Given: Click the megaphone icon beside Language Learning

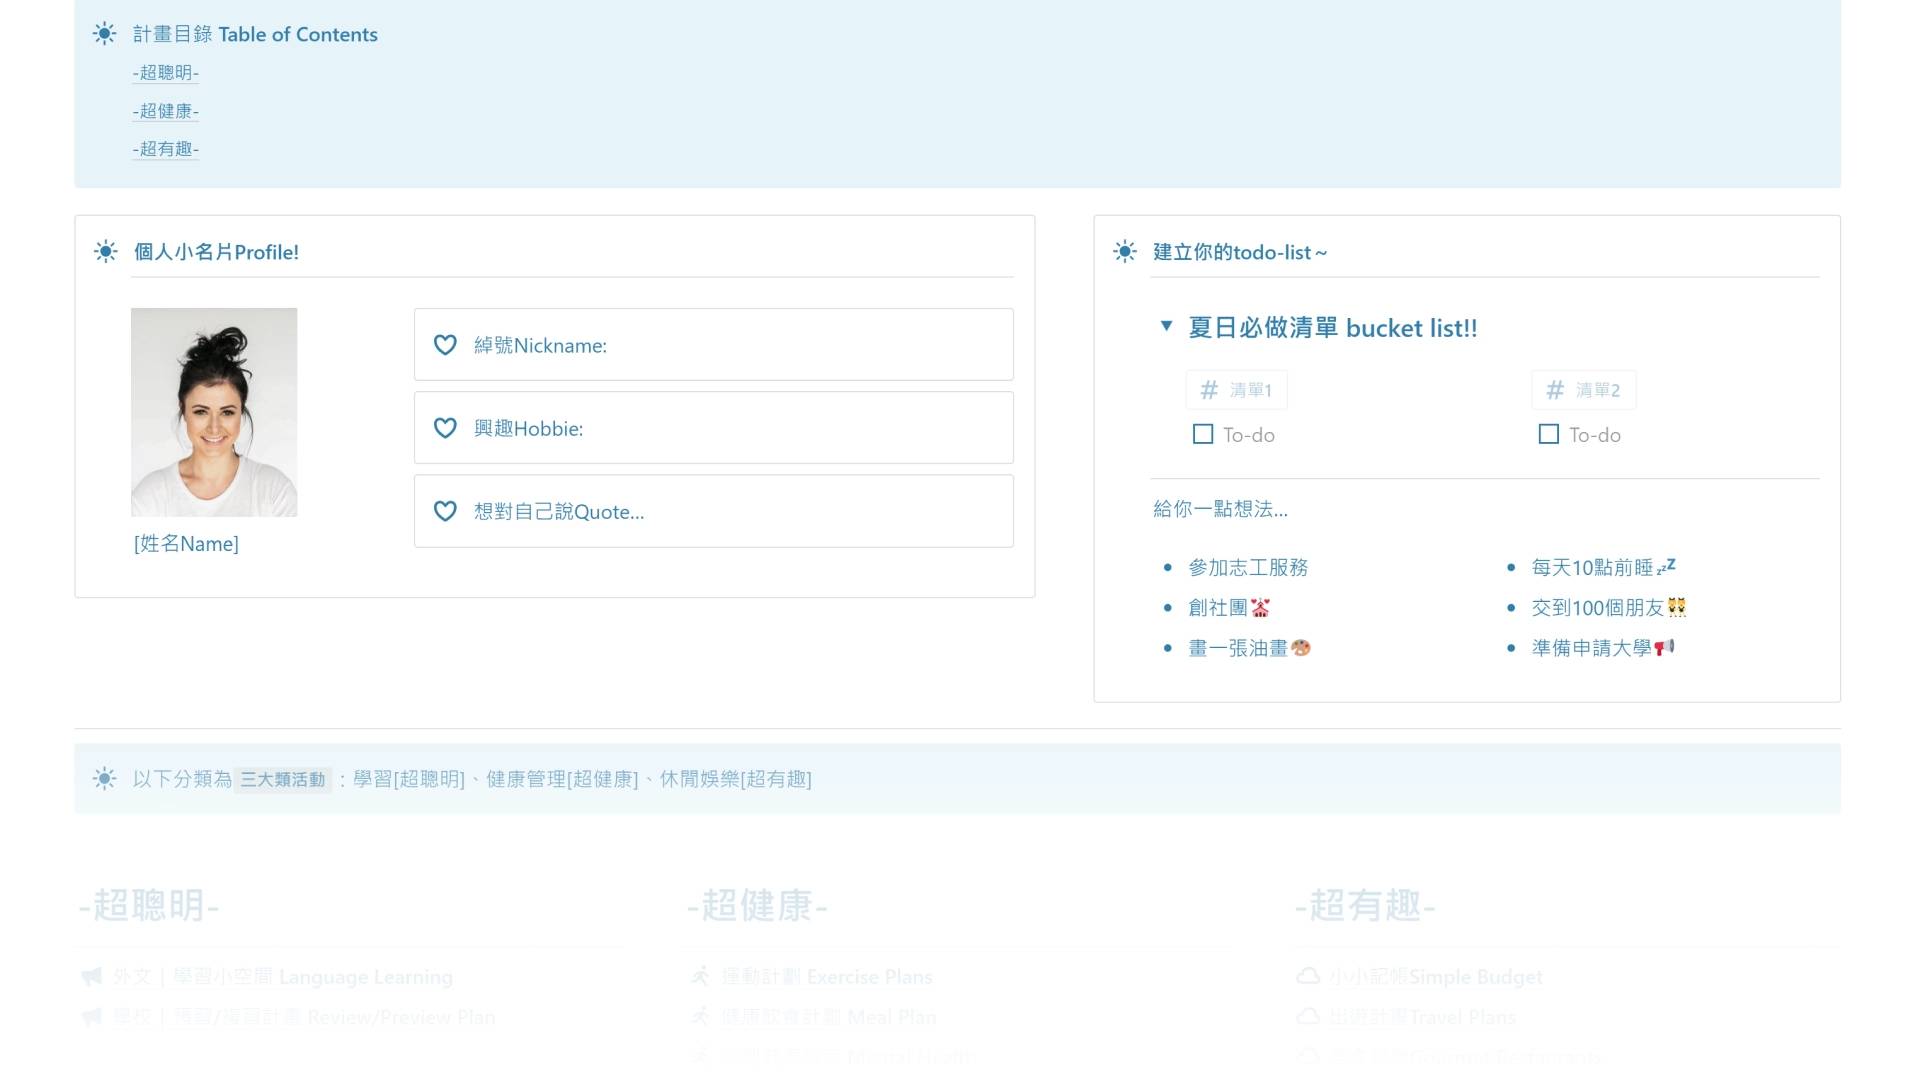Looking at the screenshot, I should (x=91, y=976).
